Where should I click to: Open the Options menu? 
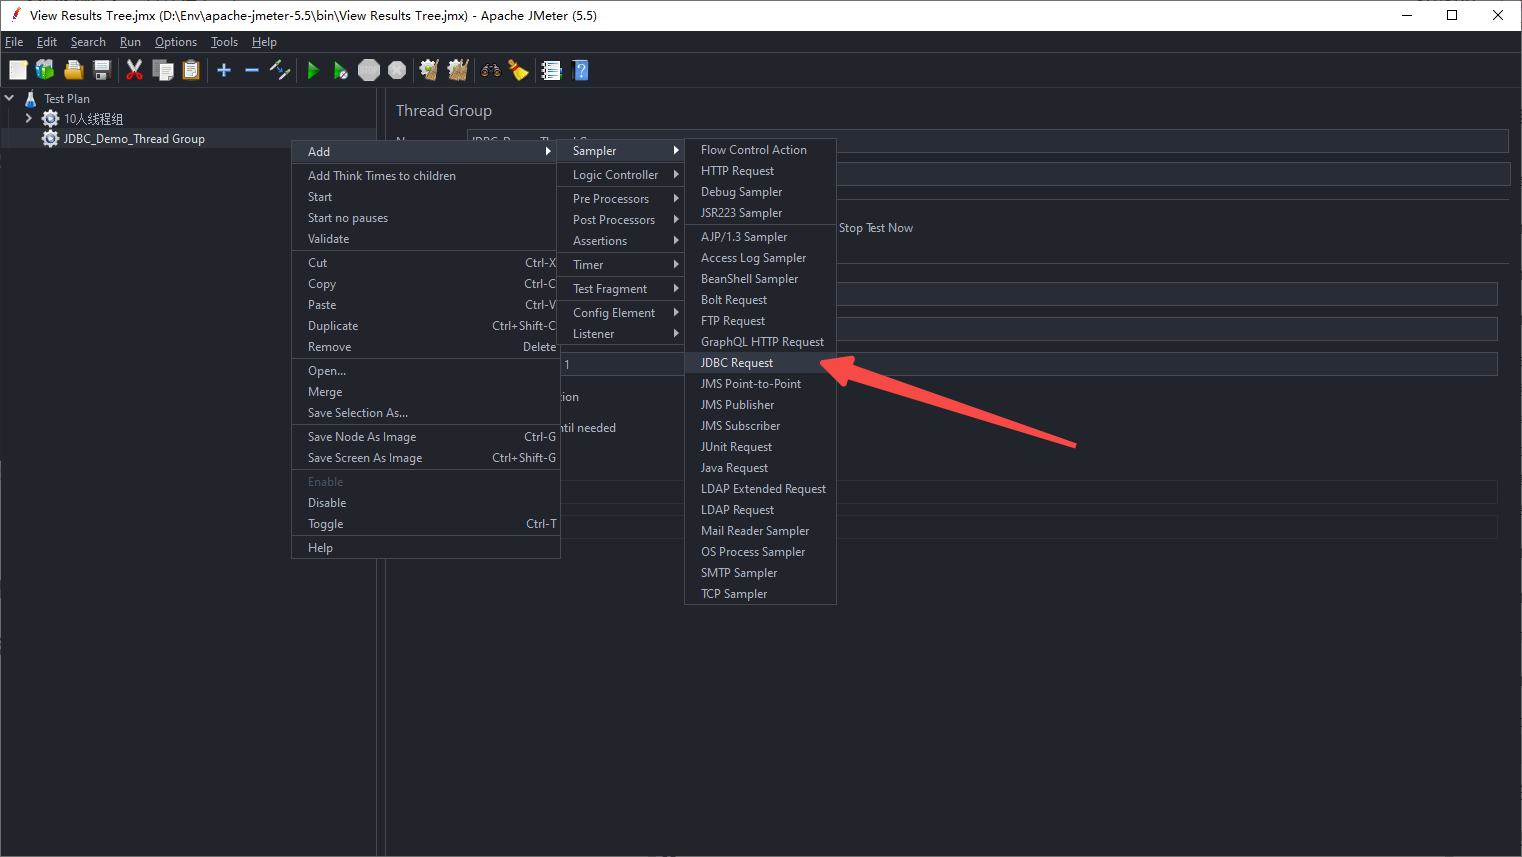(x=176, y=42)
